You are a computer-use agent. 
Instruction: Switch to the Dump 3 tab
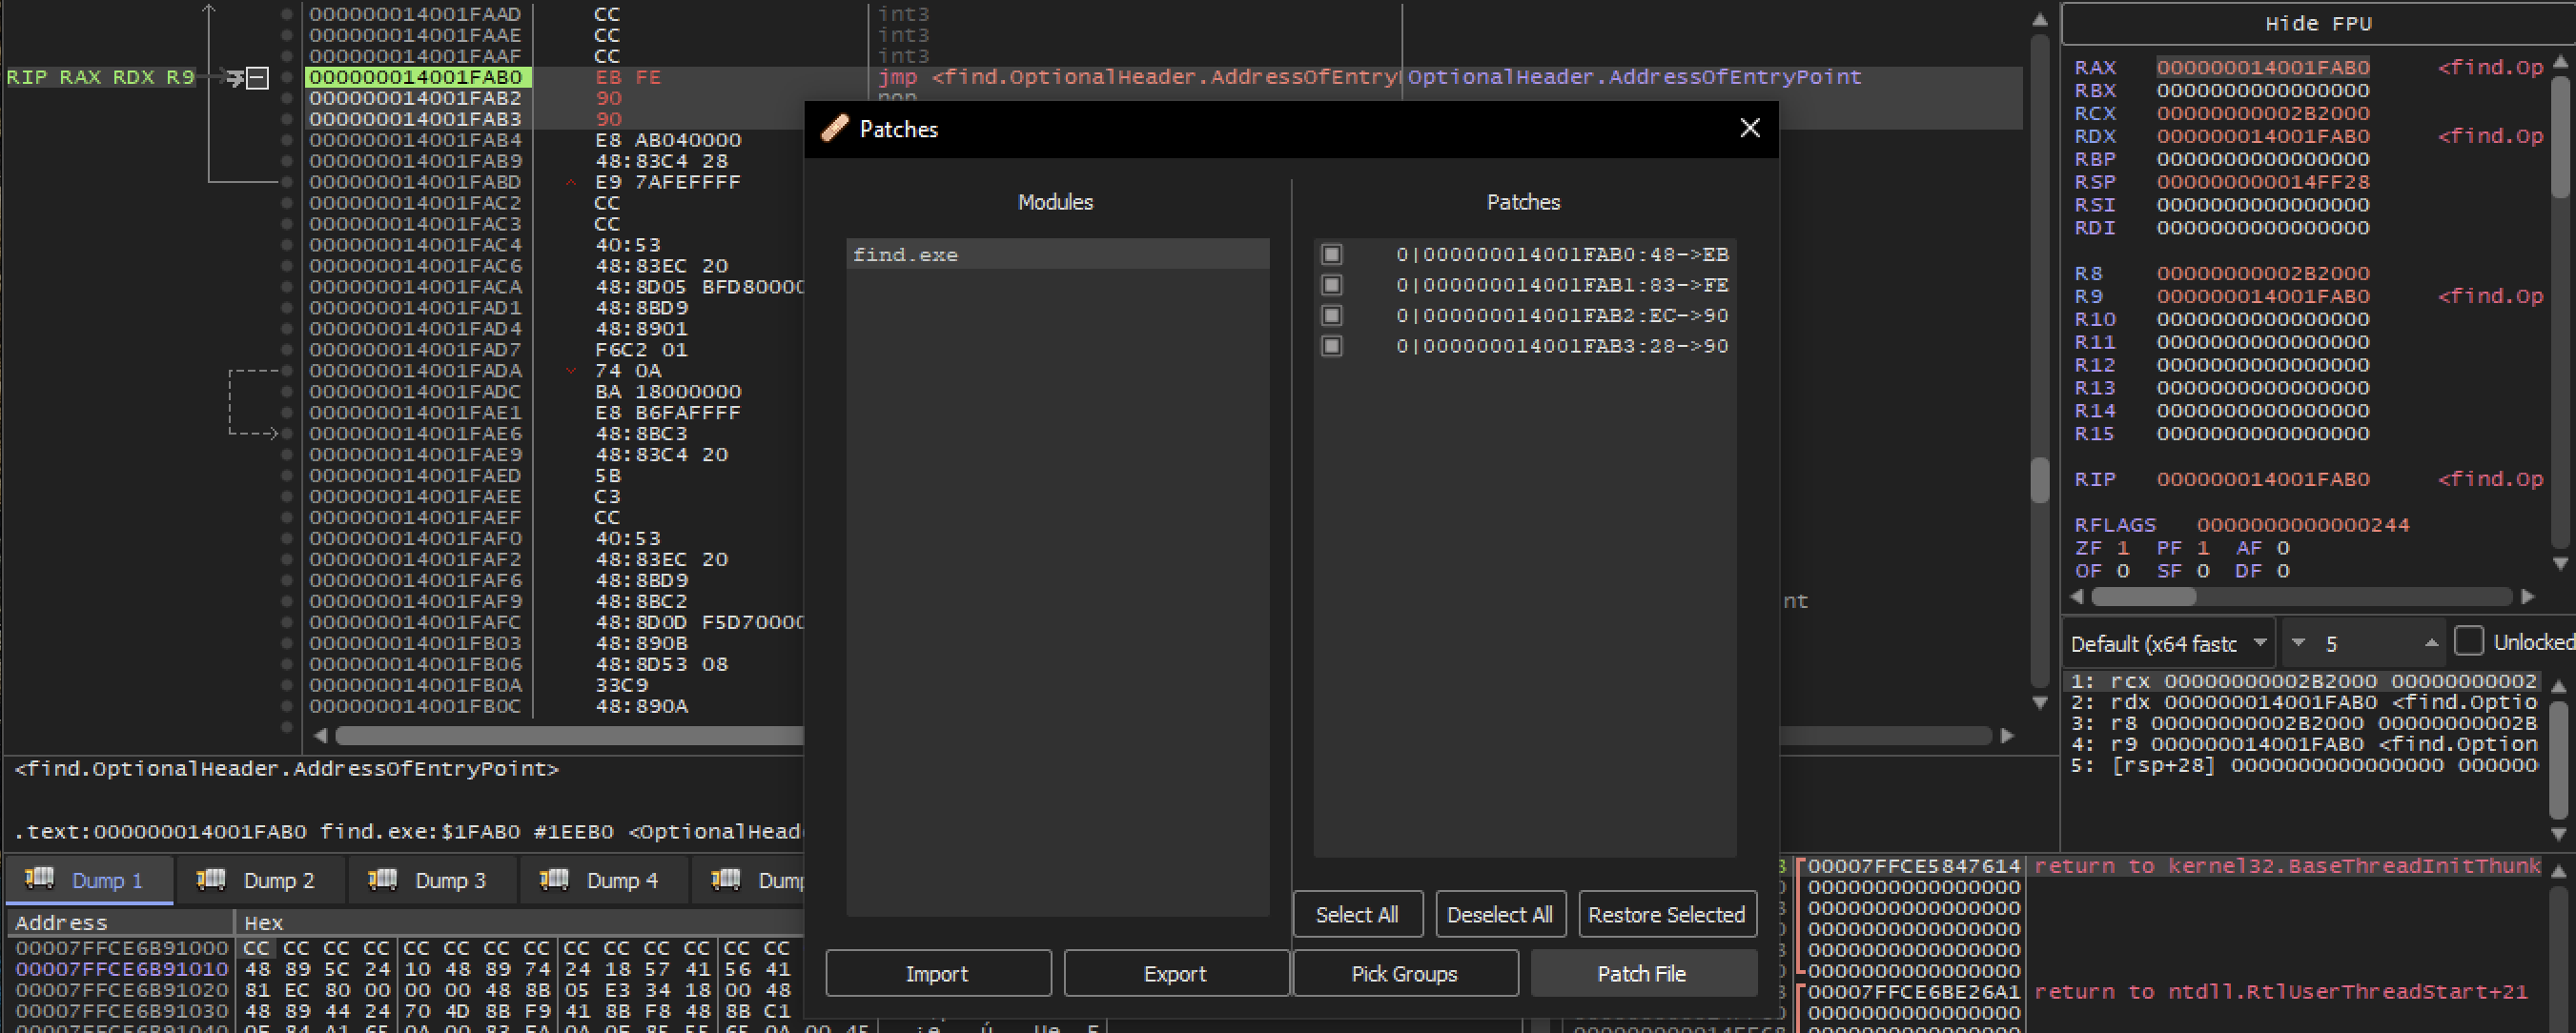432,880
